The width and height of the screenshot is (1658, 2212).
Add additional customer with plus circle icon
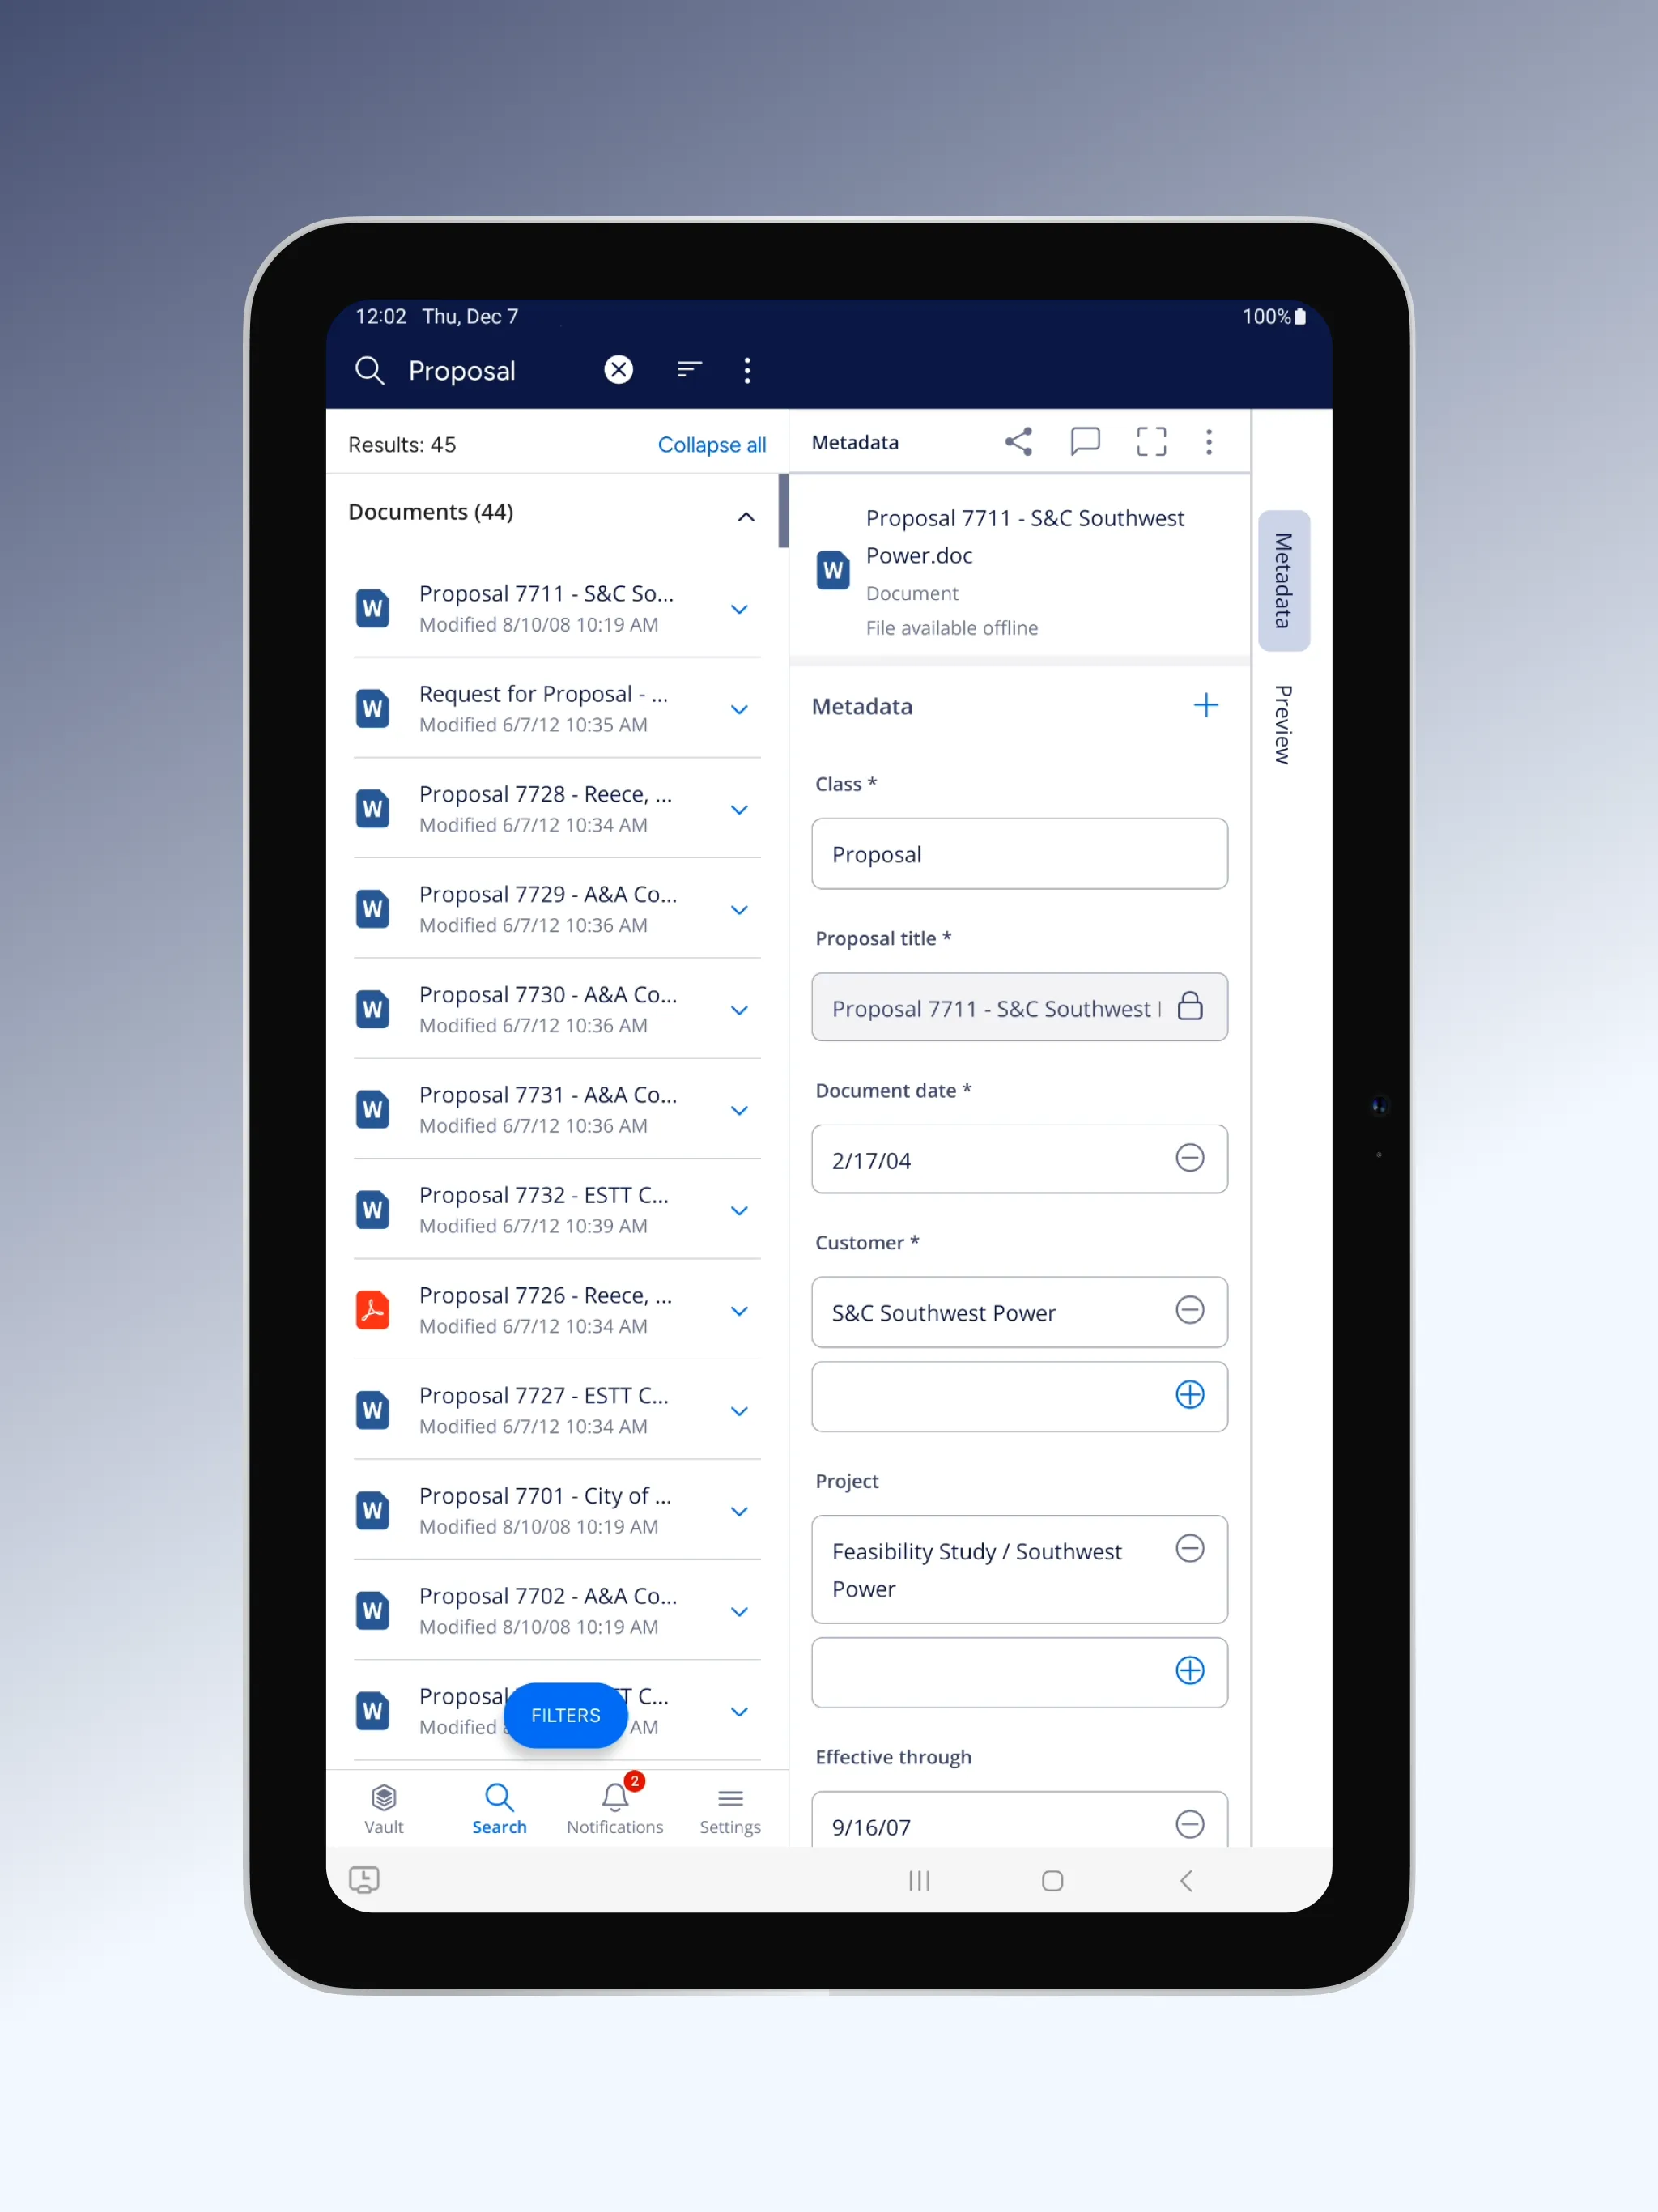click(1188, 1393)
